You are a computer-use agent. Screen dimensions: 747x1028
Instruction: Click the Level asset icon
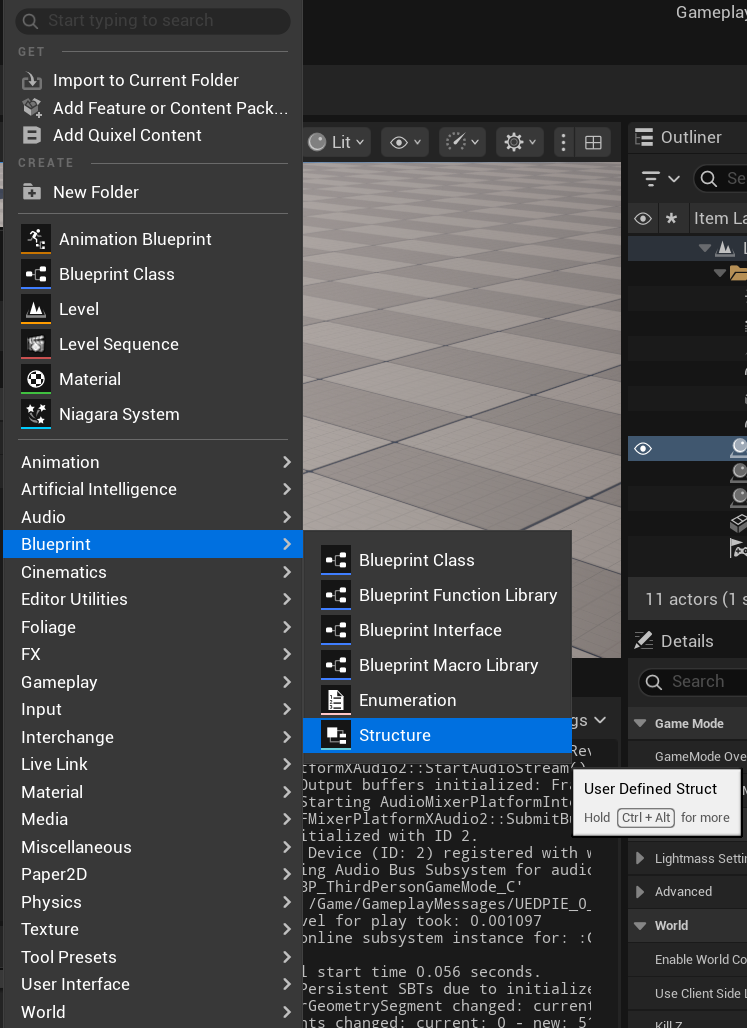point(36,309)
